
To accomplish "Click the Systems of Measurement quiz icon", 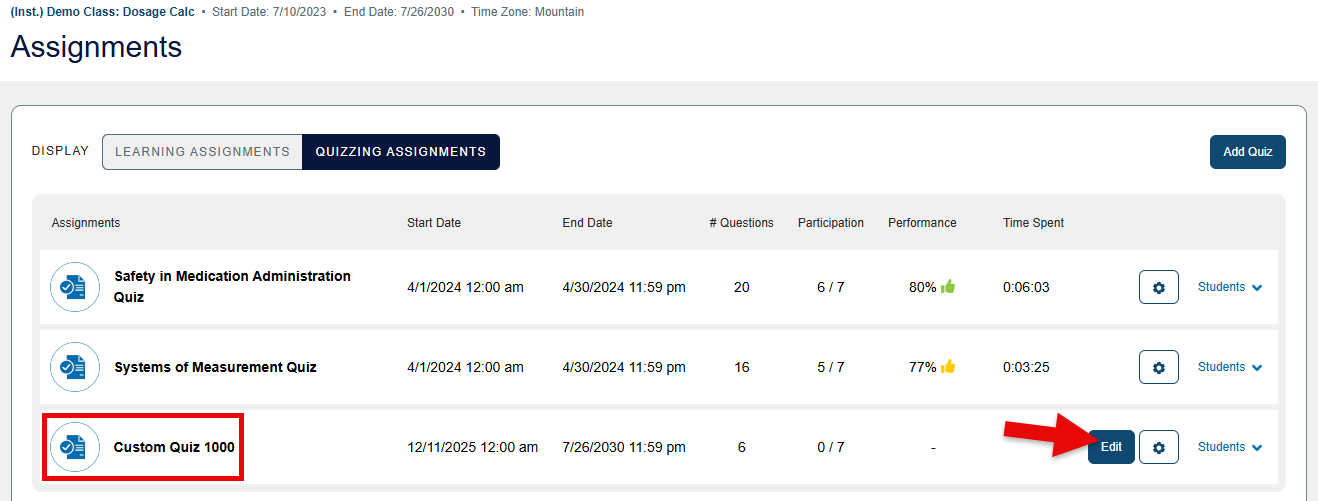I will 75,367.
